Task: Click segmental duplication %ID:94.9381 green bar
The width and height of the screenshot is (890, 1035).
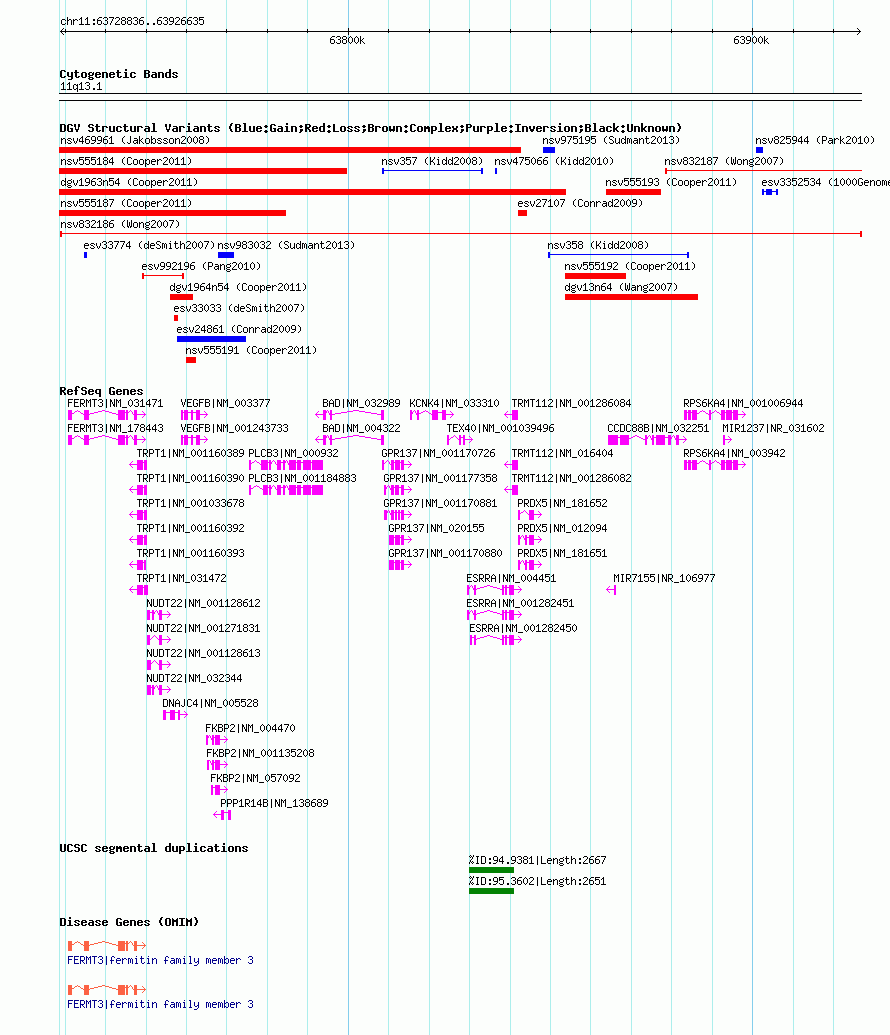Action: [x=491, y=870]
